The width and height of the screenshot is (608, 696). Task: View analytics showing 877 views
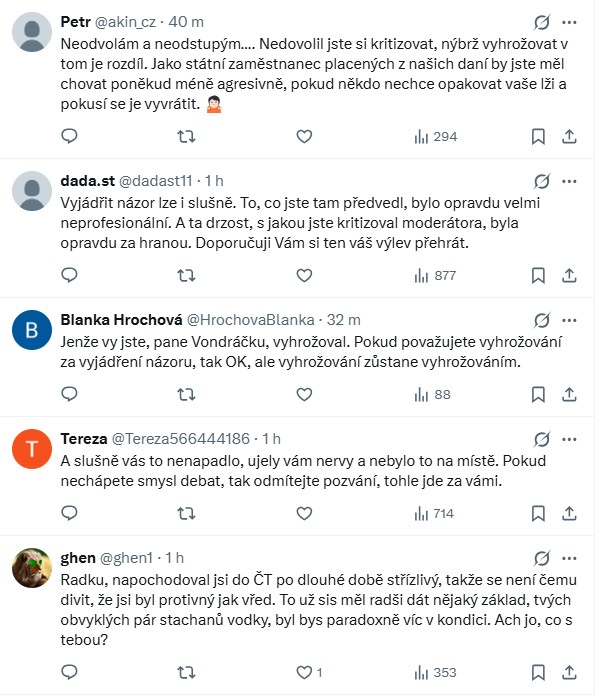[x=434, y=275]
